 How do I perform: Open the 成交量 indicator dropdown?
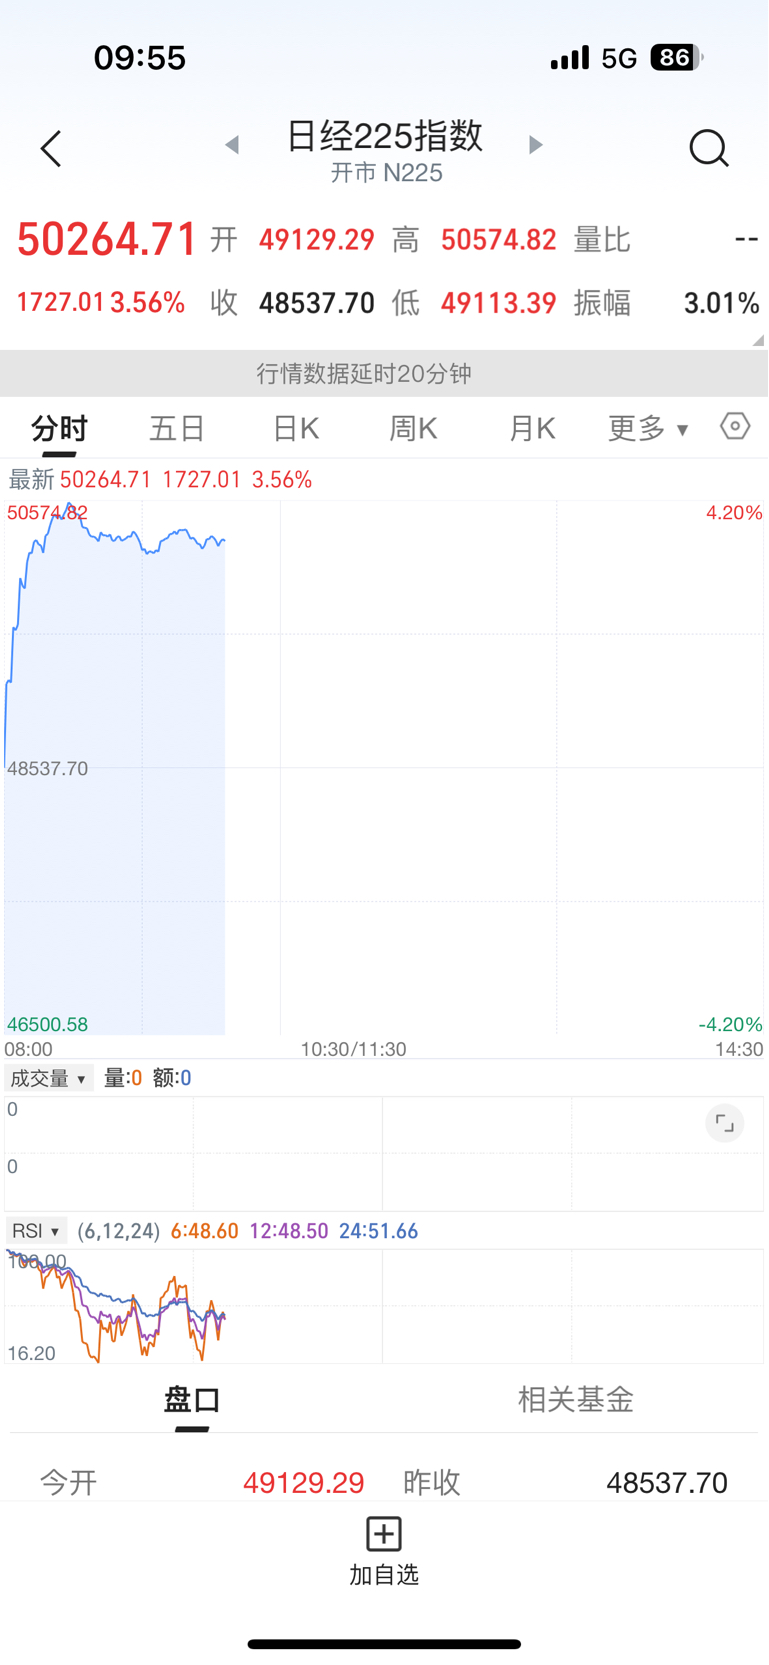[x=48, y=1078]
